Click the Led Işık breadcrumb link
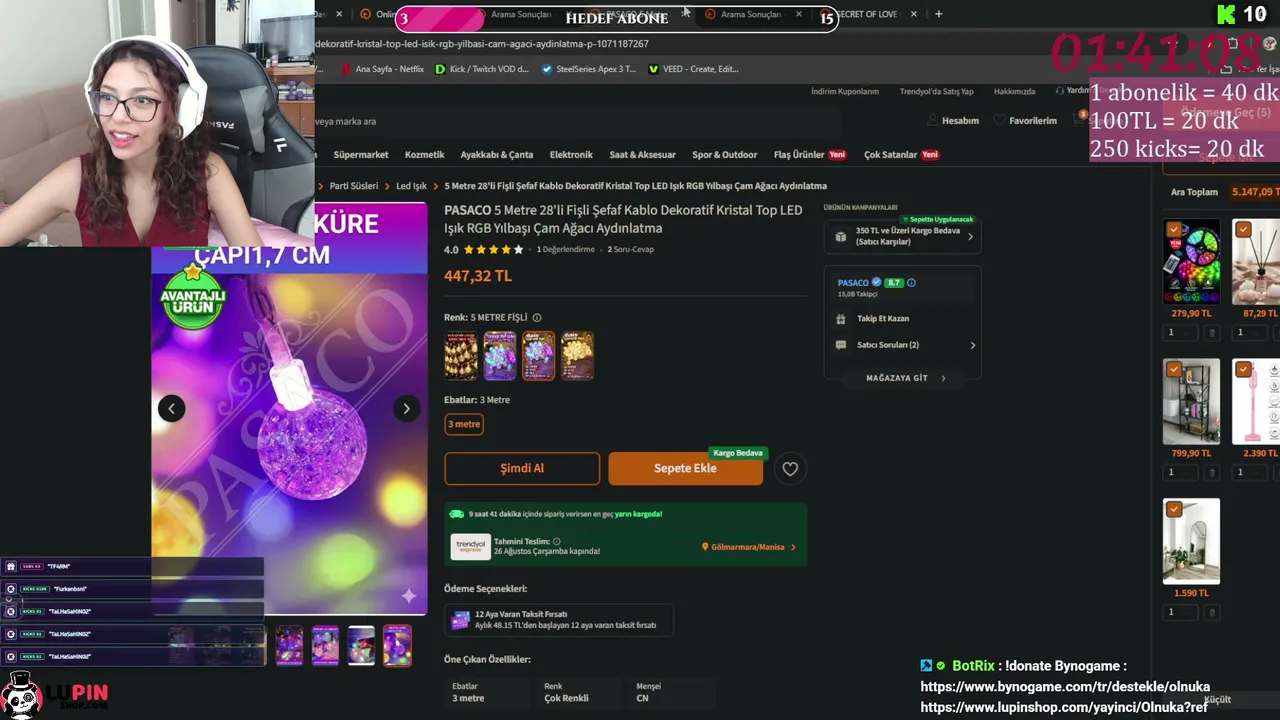Image resolution: width=1280 pixels, height=720 pixels. click(x=411, y=186)
